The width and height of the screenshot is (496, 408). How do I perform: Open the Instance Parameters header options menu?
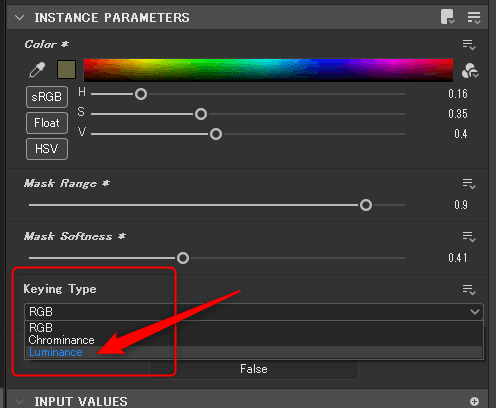tap(474, 17)
